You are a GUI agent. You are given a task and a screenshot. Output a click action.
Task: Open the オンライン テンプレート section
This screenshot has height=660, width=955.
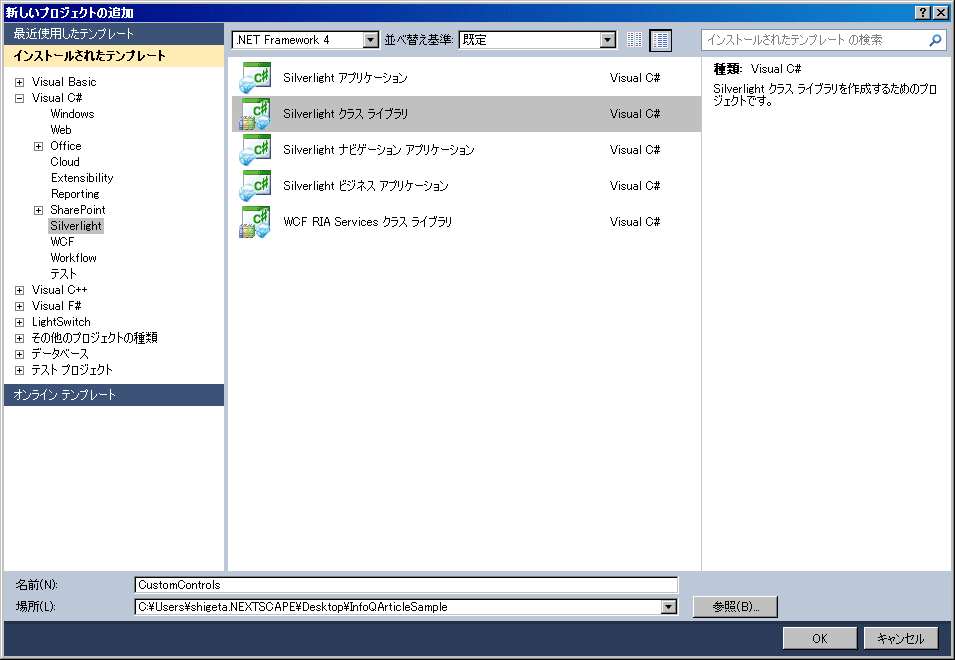pyautogui.click(x=114, y=395)
